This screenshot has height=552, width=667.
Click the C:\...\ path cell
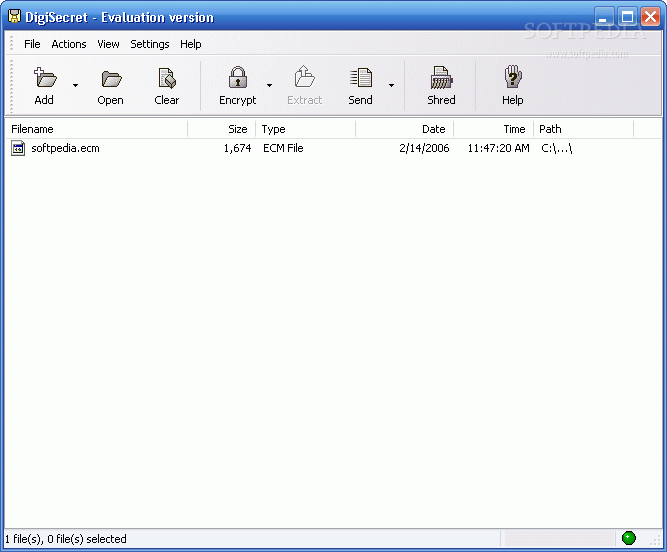pyautogui.click(x=557, y=148)
